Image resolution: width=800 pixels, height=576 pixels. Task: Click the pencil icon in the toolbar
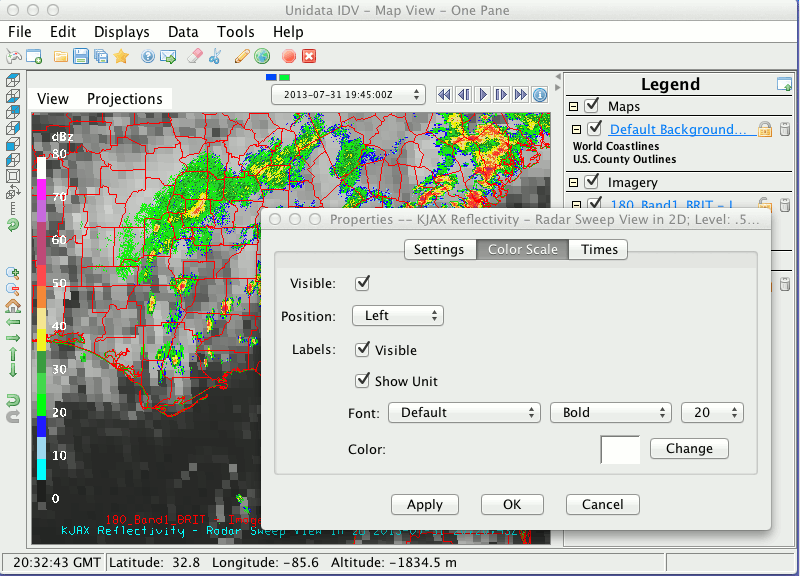tap(241, 57)
